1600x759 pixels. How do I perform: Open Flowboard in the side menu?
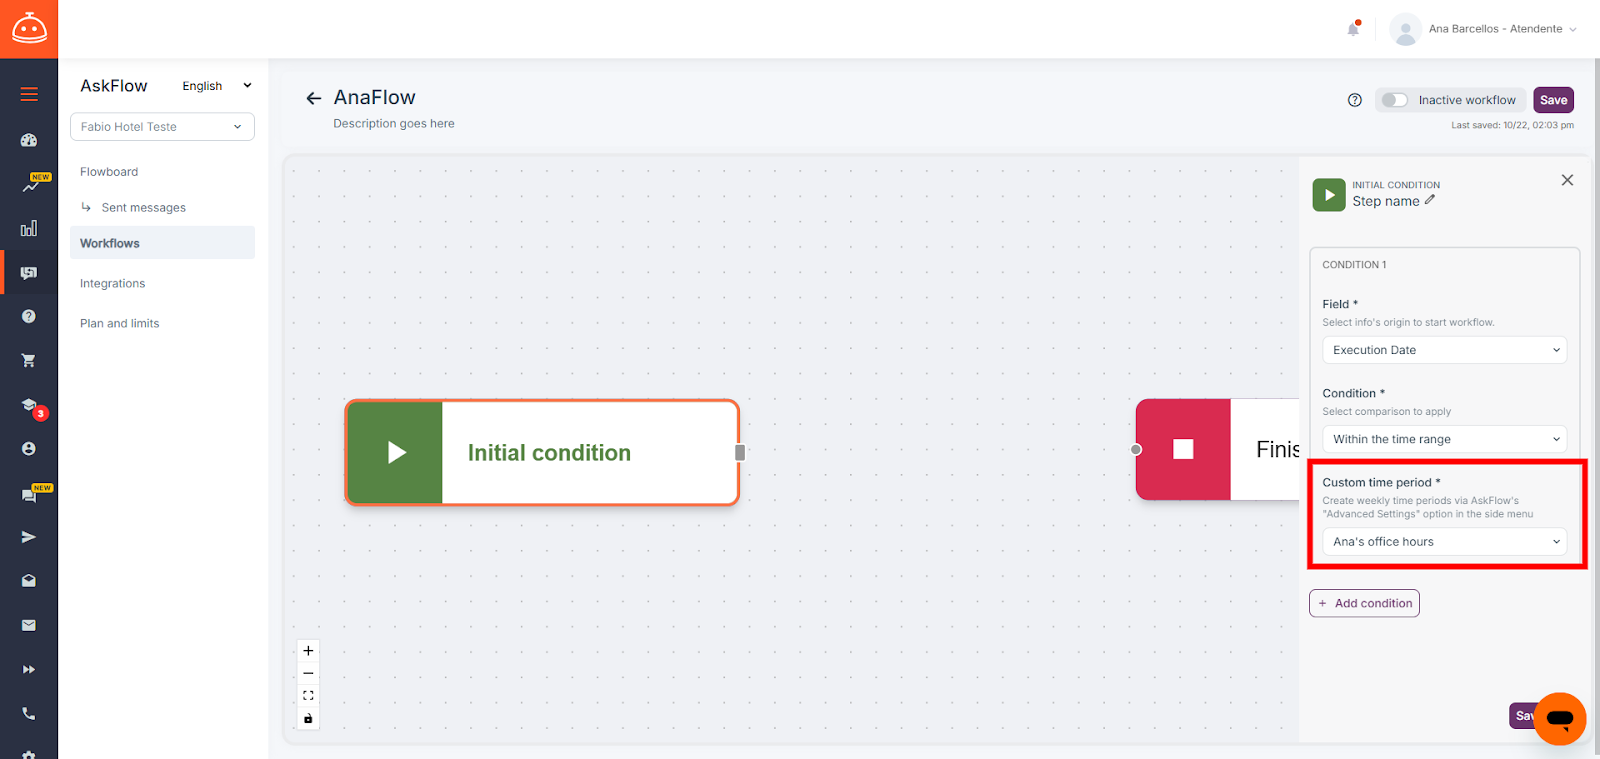coord(109,172)
